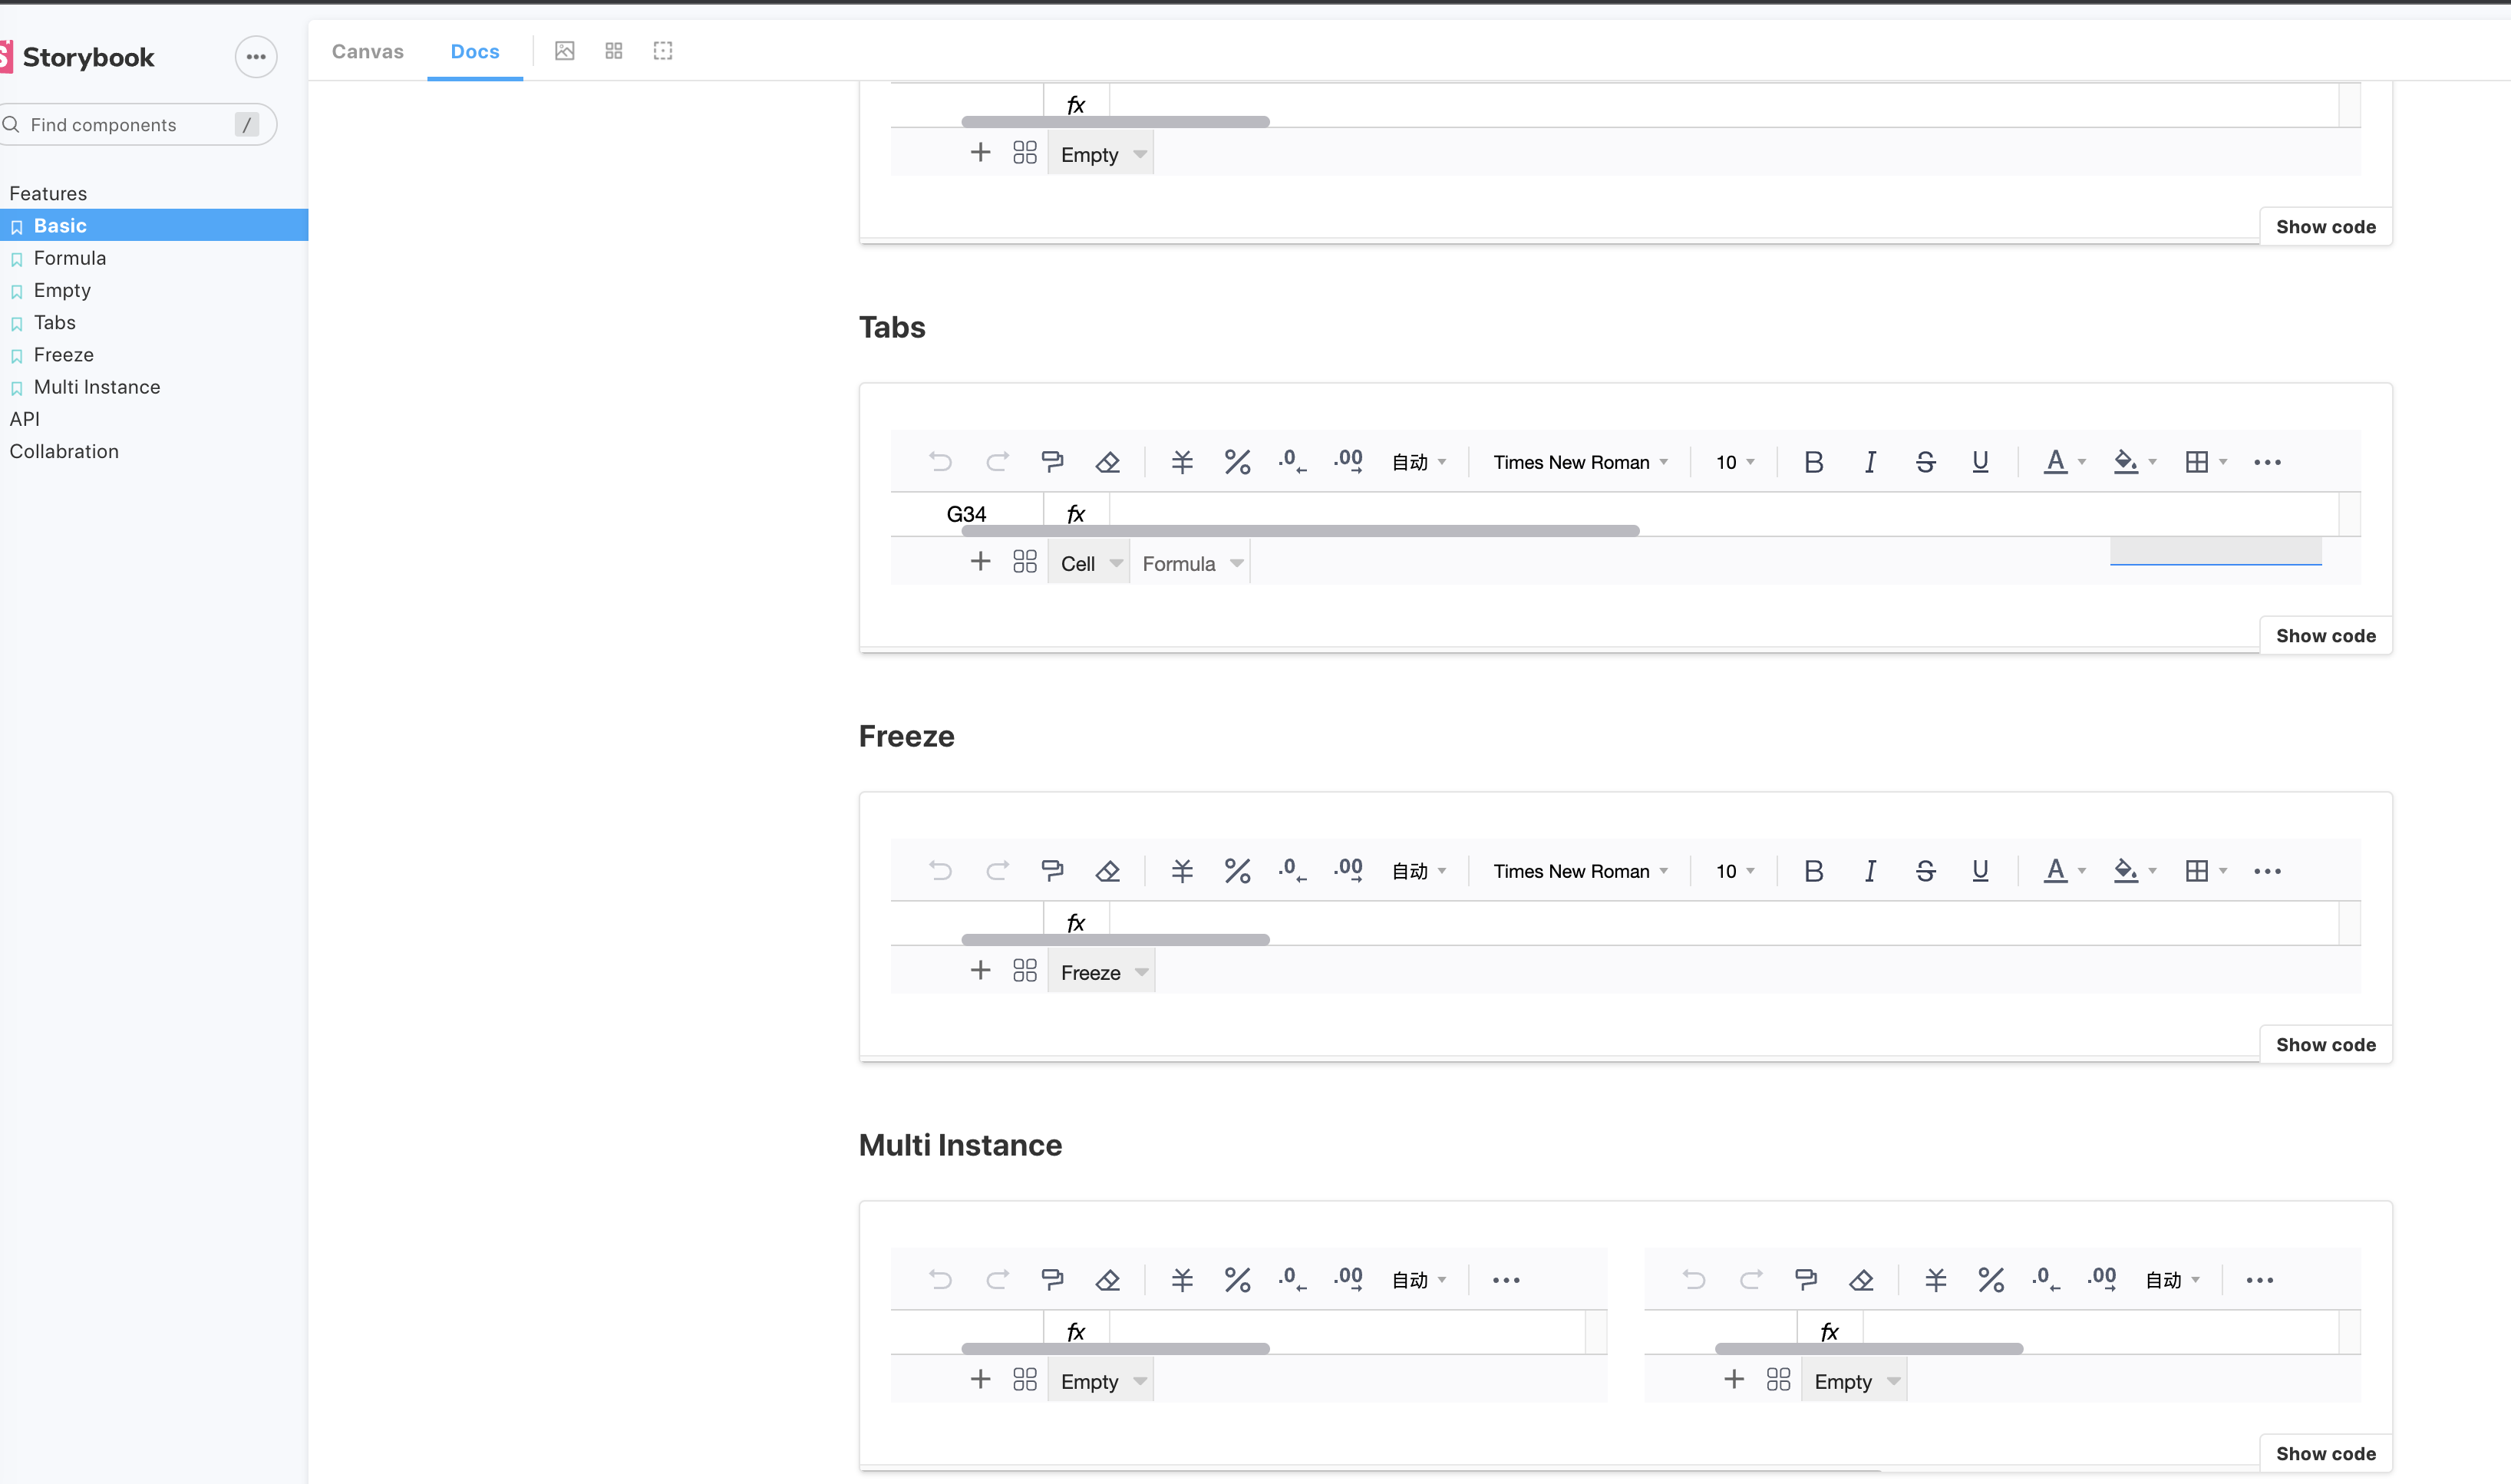Open the Freeze sheet tab dropdown
This screenshot has height=1484, width=2511.
(x=1100, y=971)
